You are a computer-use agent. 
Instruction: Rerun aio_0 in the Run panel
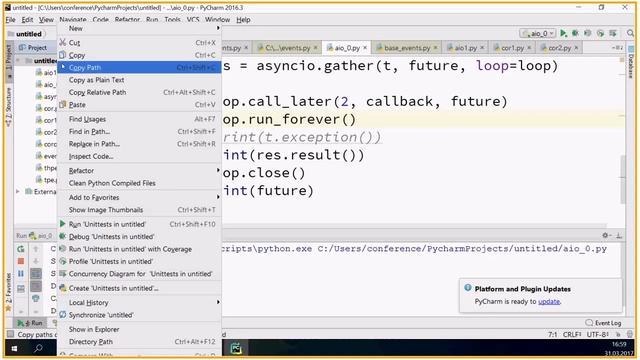point(21,249)
